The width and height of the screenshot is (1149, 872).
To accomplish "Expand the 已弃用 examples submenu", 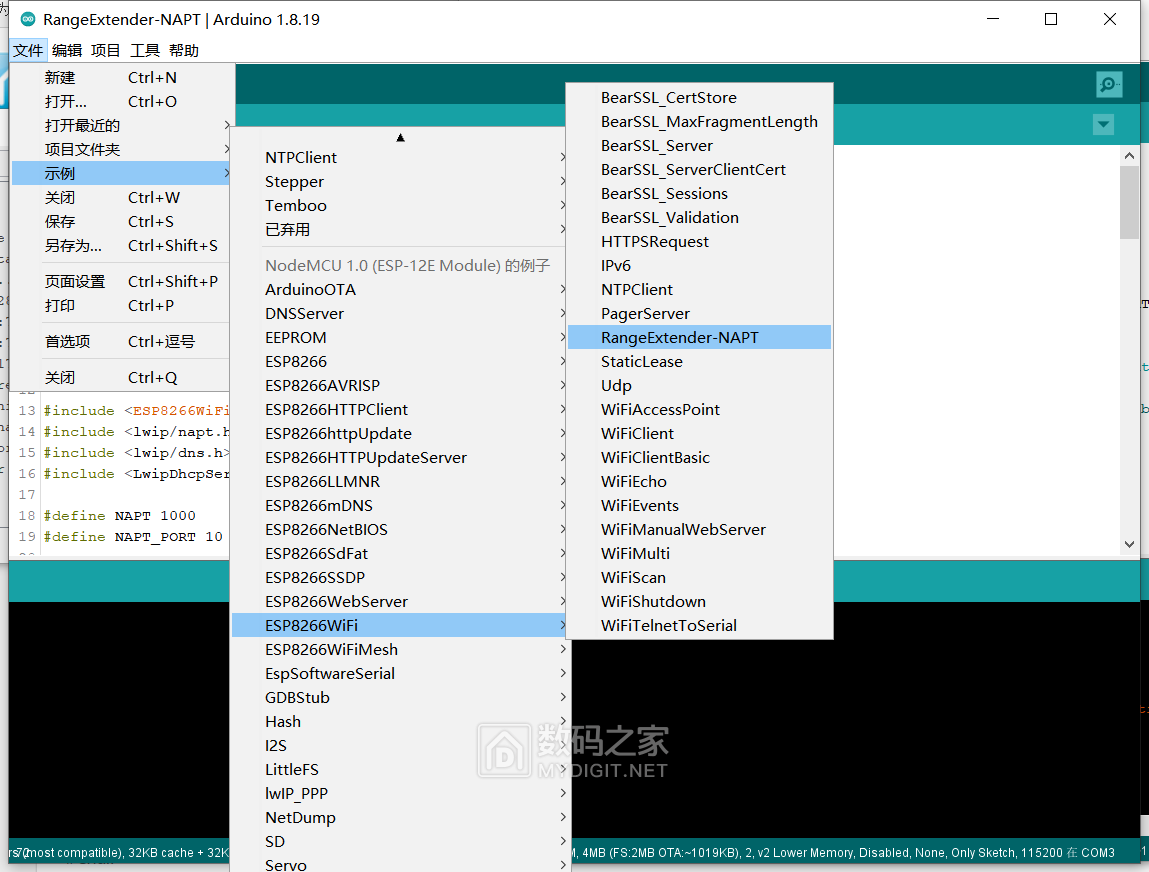I will tap(400, 229).
